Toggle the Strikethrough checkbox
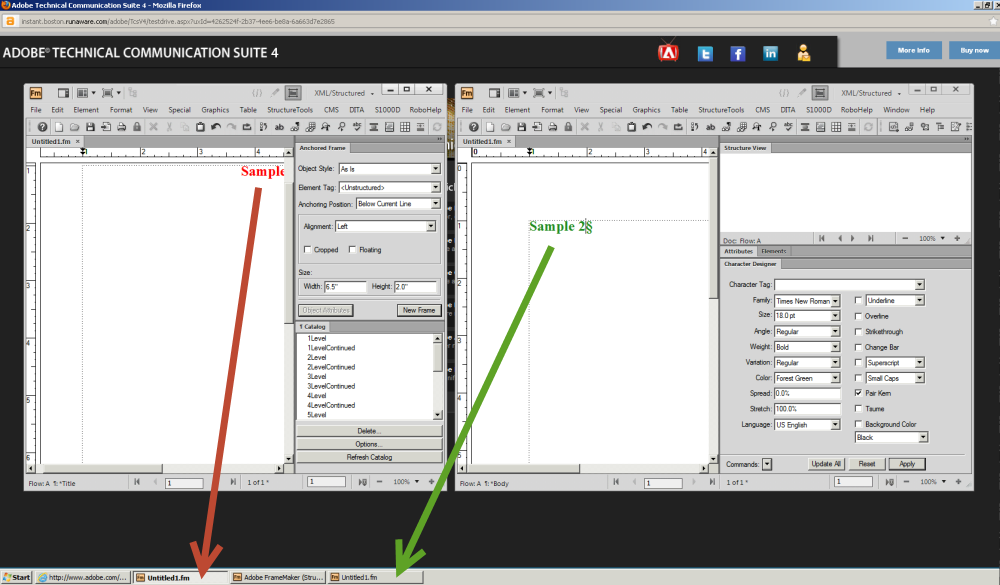The width and height of the screenshot is (1000, 585). coord(858,332)
